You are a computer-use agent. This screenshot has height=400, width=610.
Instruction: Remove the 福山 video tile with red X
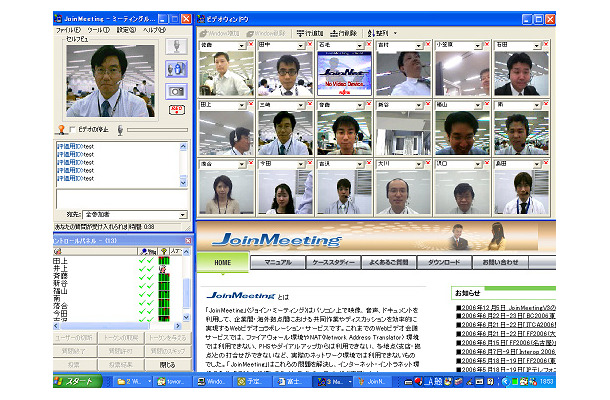(x=487, y=104)
